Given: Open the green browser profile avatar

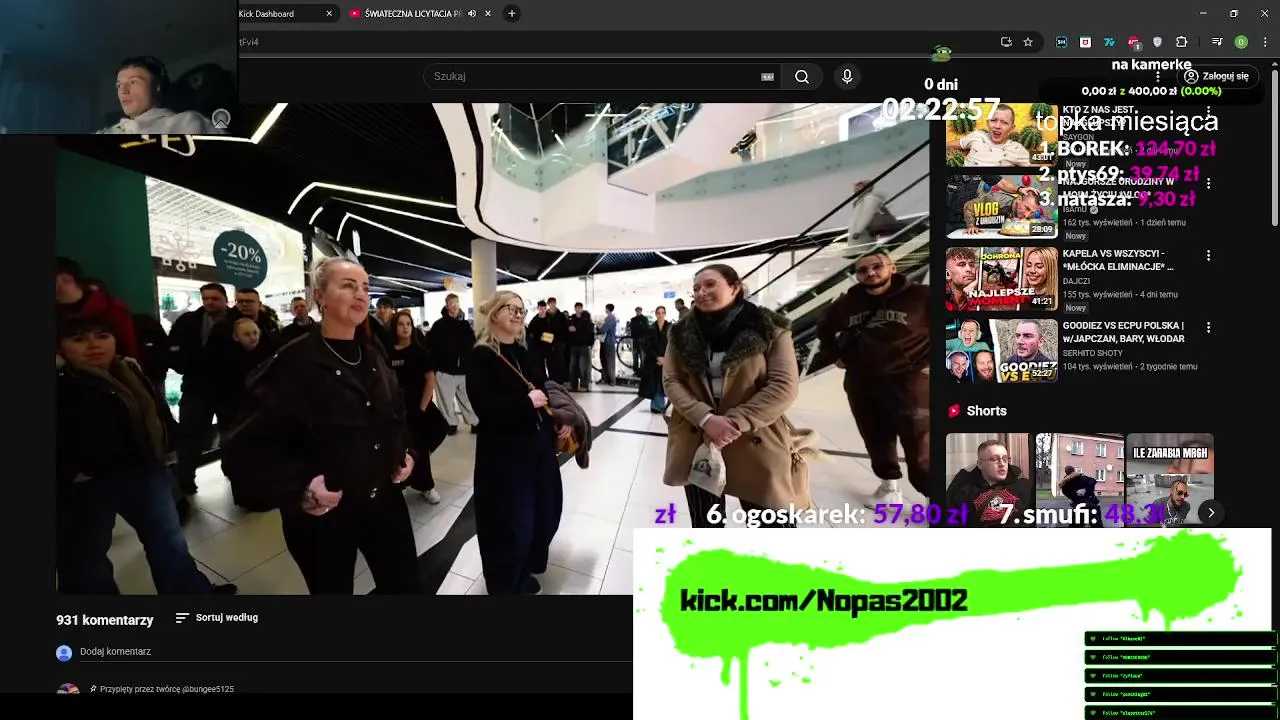Looking at the screenshot, I should coord(1241,42).
